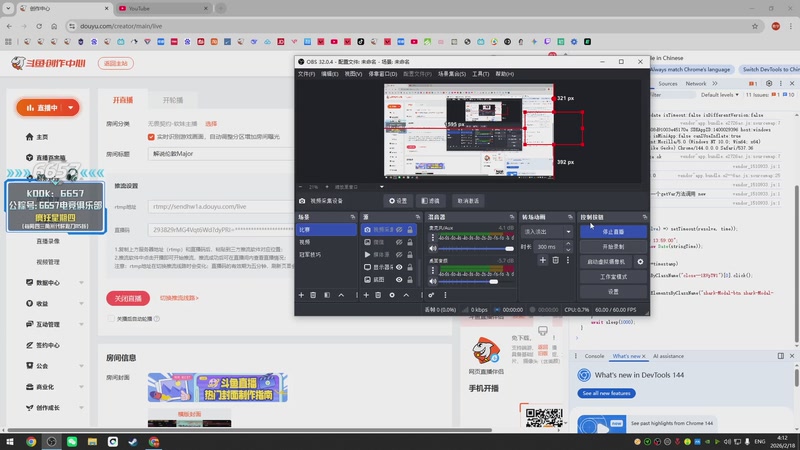
Task: Click 返回主站 button in Douyu header
Action: pos(116,63)
